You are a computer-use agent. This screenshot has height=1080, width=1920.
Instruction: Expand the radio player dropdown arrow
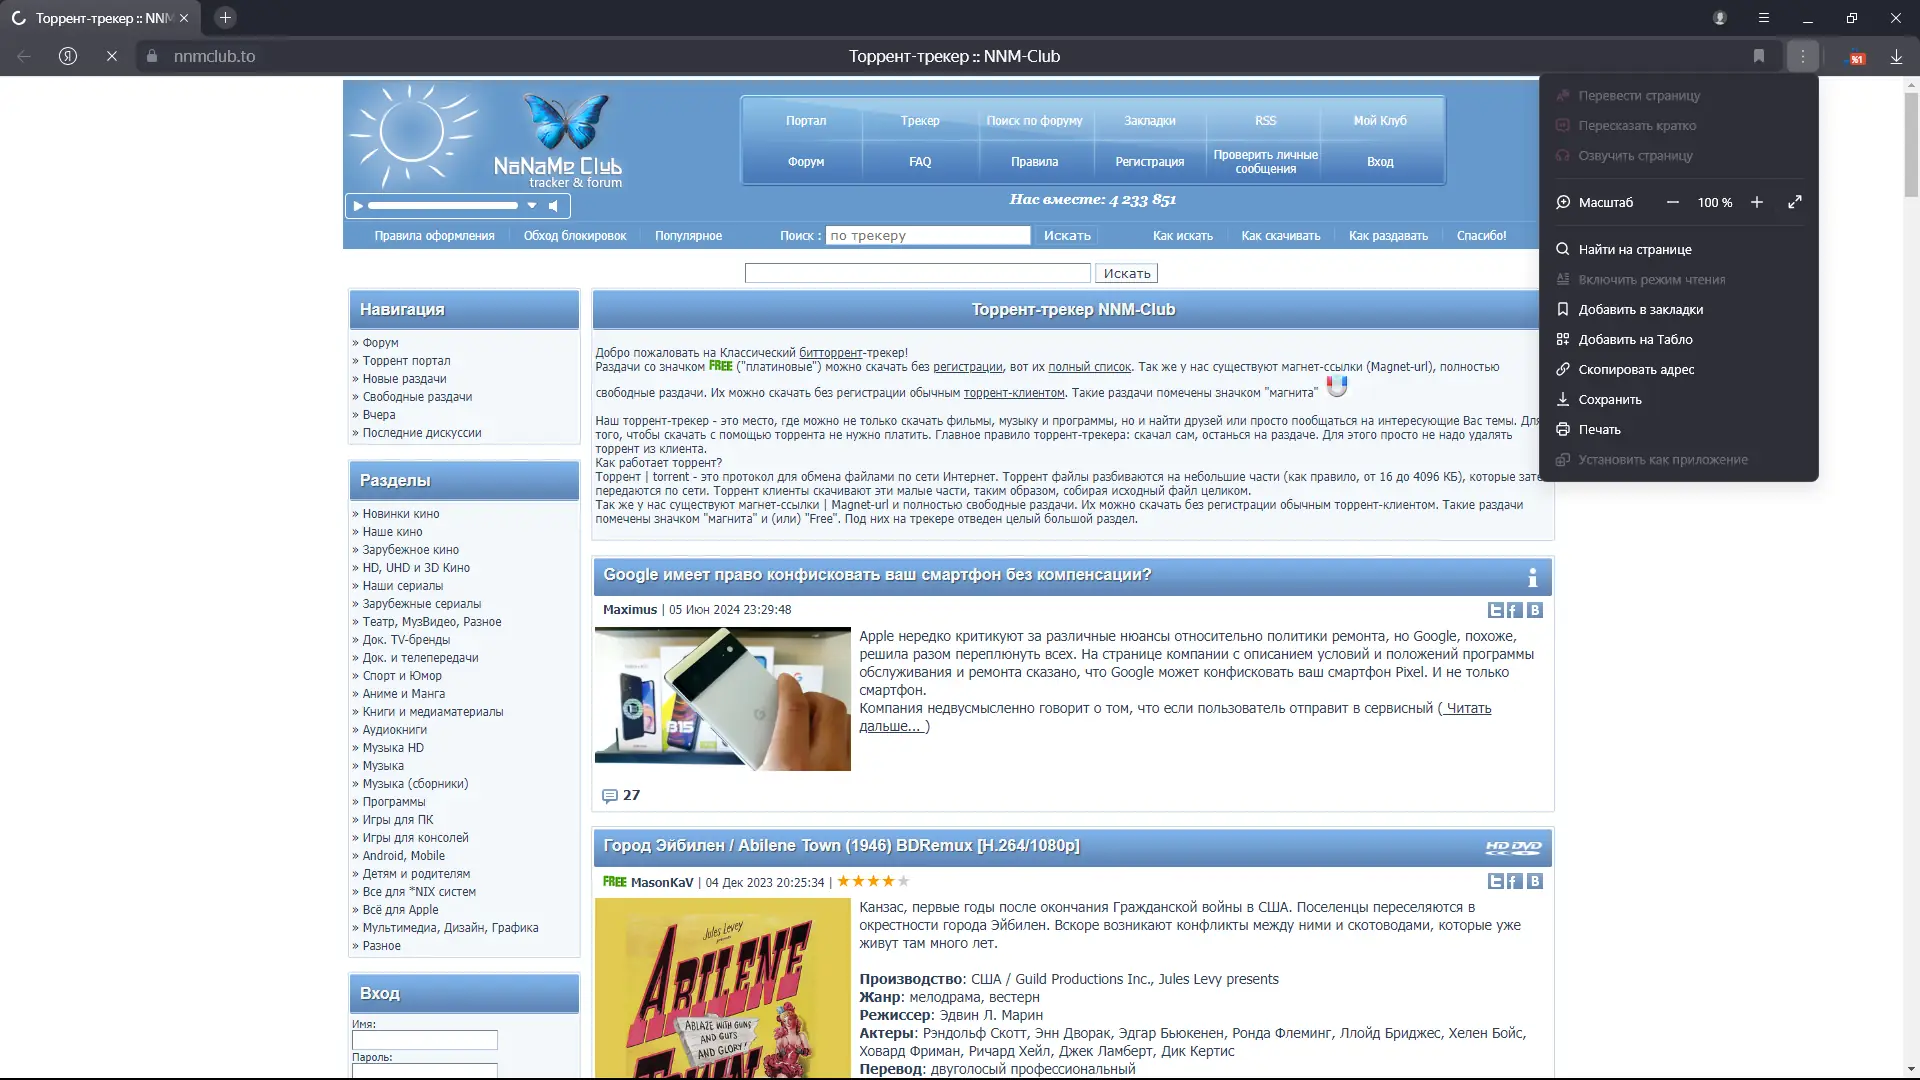coord(532,206)
